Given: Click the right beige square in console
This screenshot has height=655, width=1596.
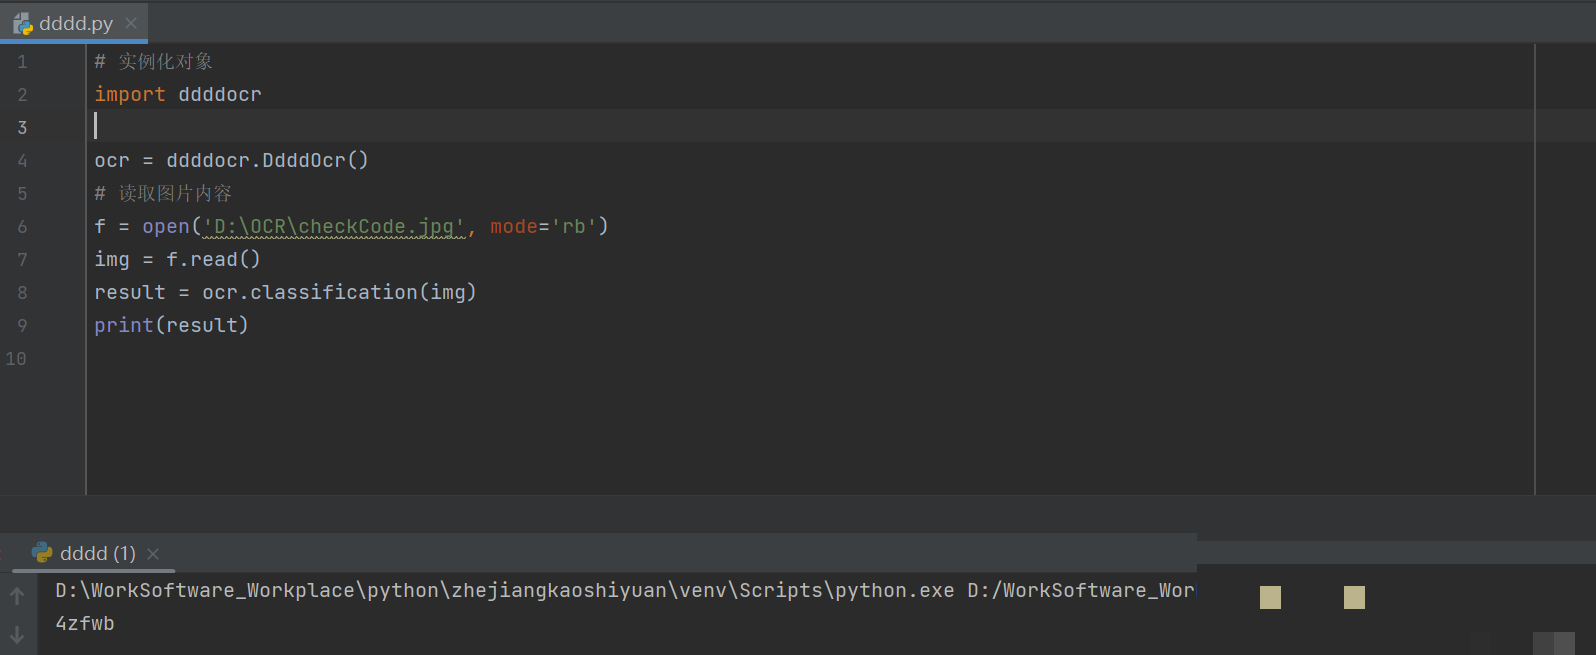Looking at the screenshot, I should pyautogui.click(x=1354, y=597).
